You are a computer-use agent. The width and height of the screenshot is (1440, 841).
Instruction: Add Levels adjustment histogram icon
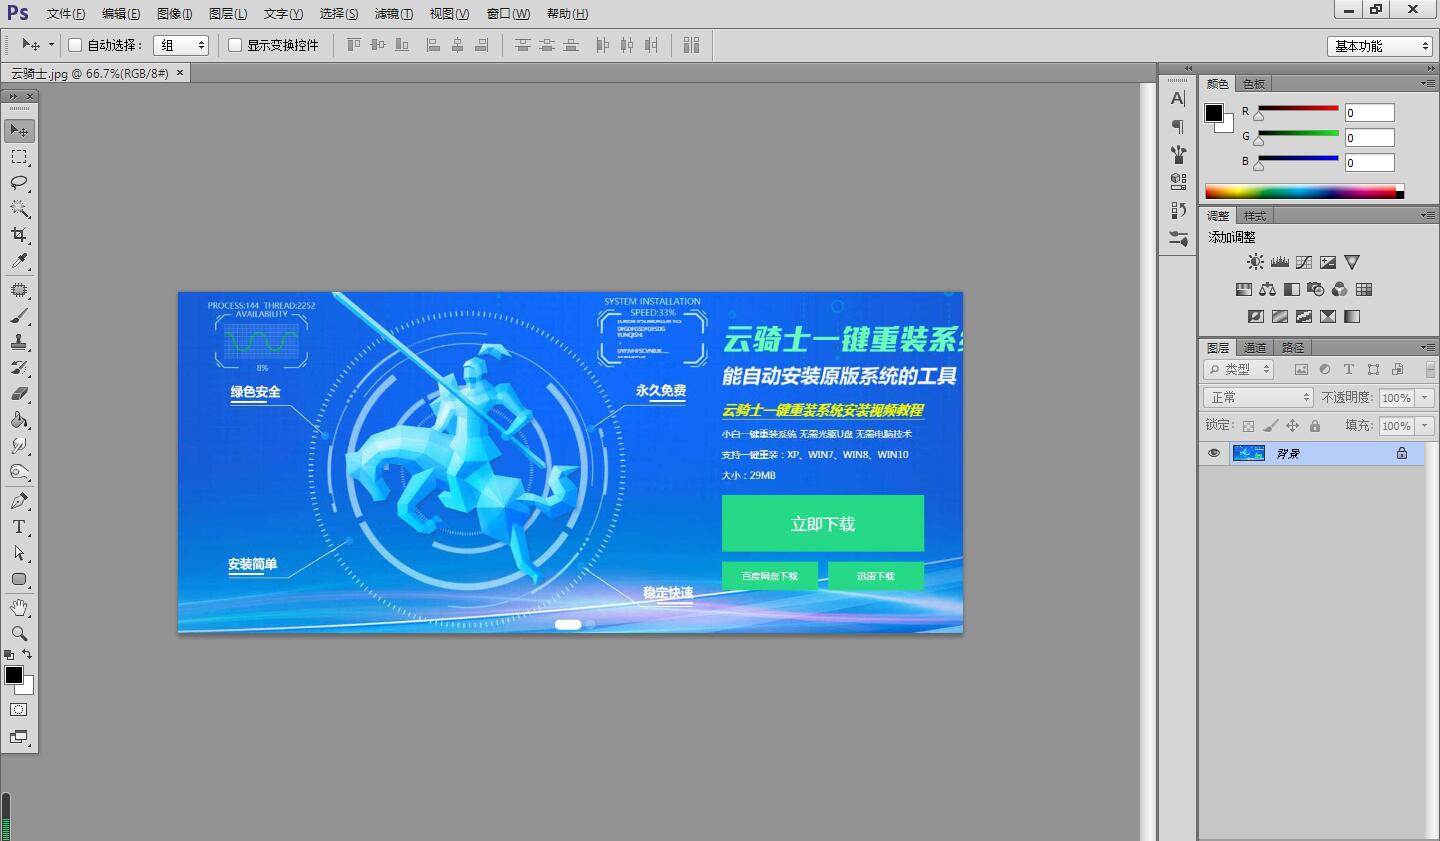[x=1280, y=262]
